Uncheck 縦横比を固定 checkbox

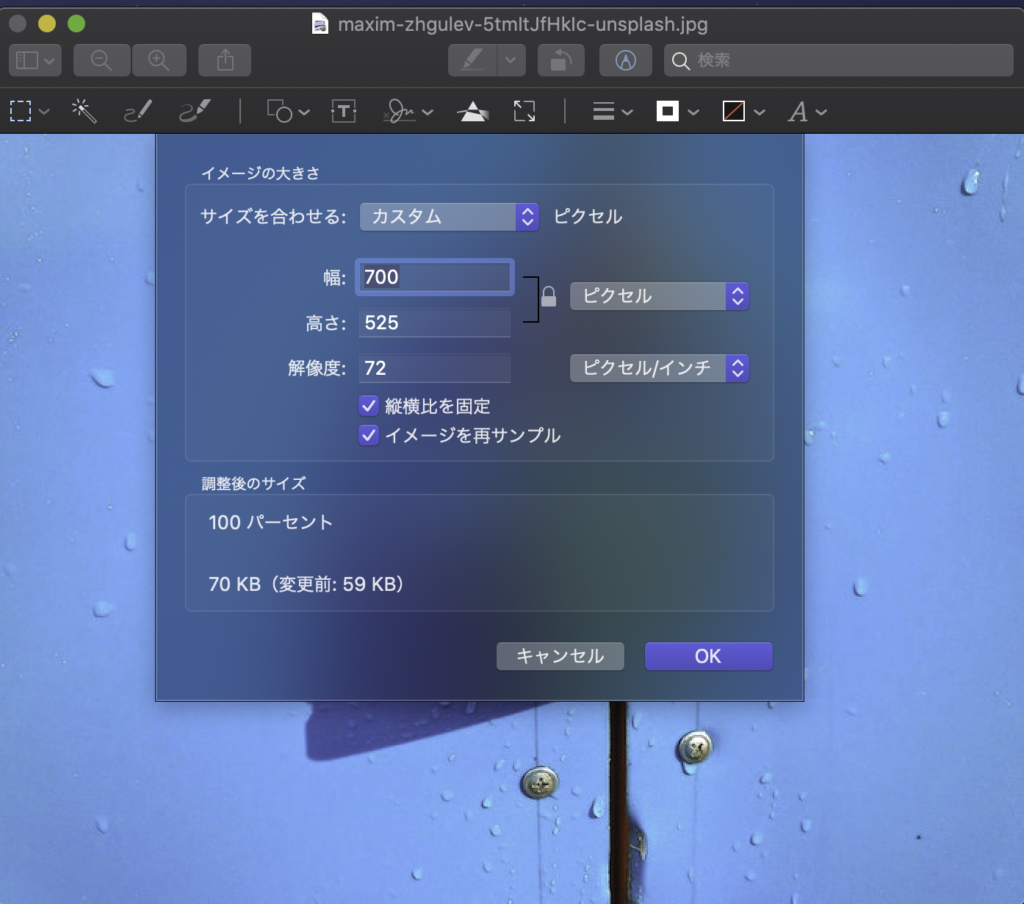368,406
